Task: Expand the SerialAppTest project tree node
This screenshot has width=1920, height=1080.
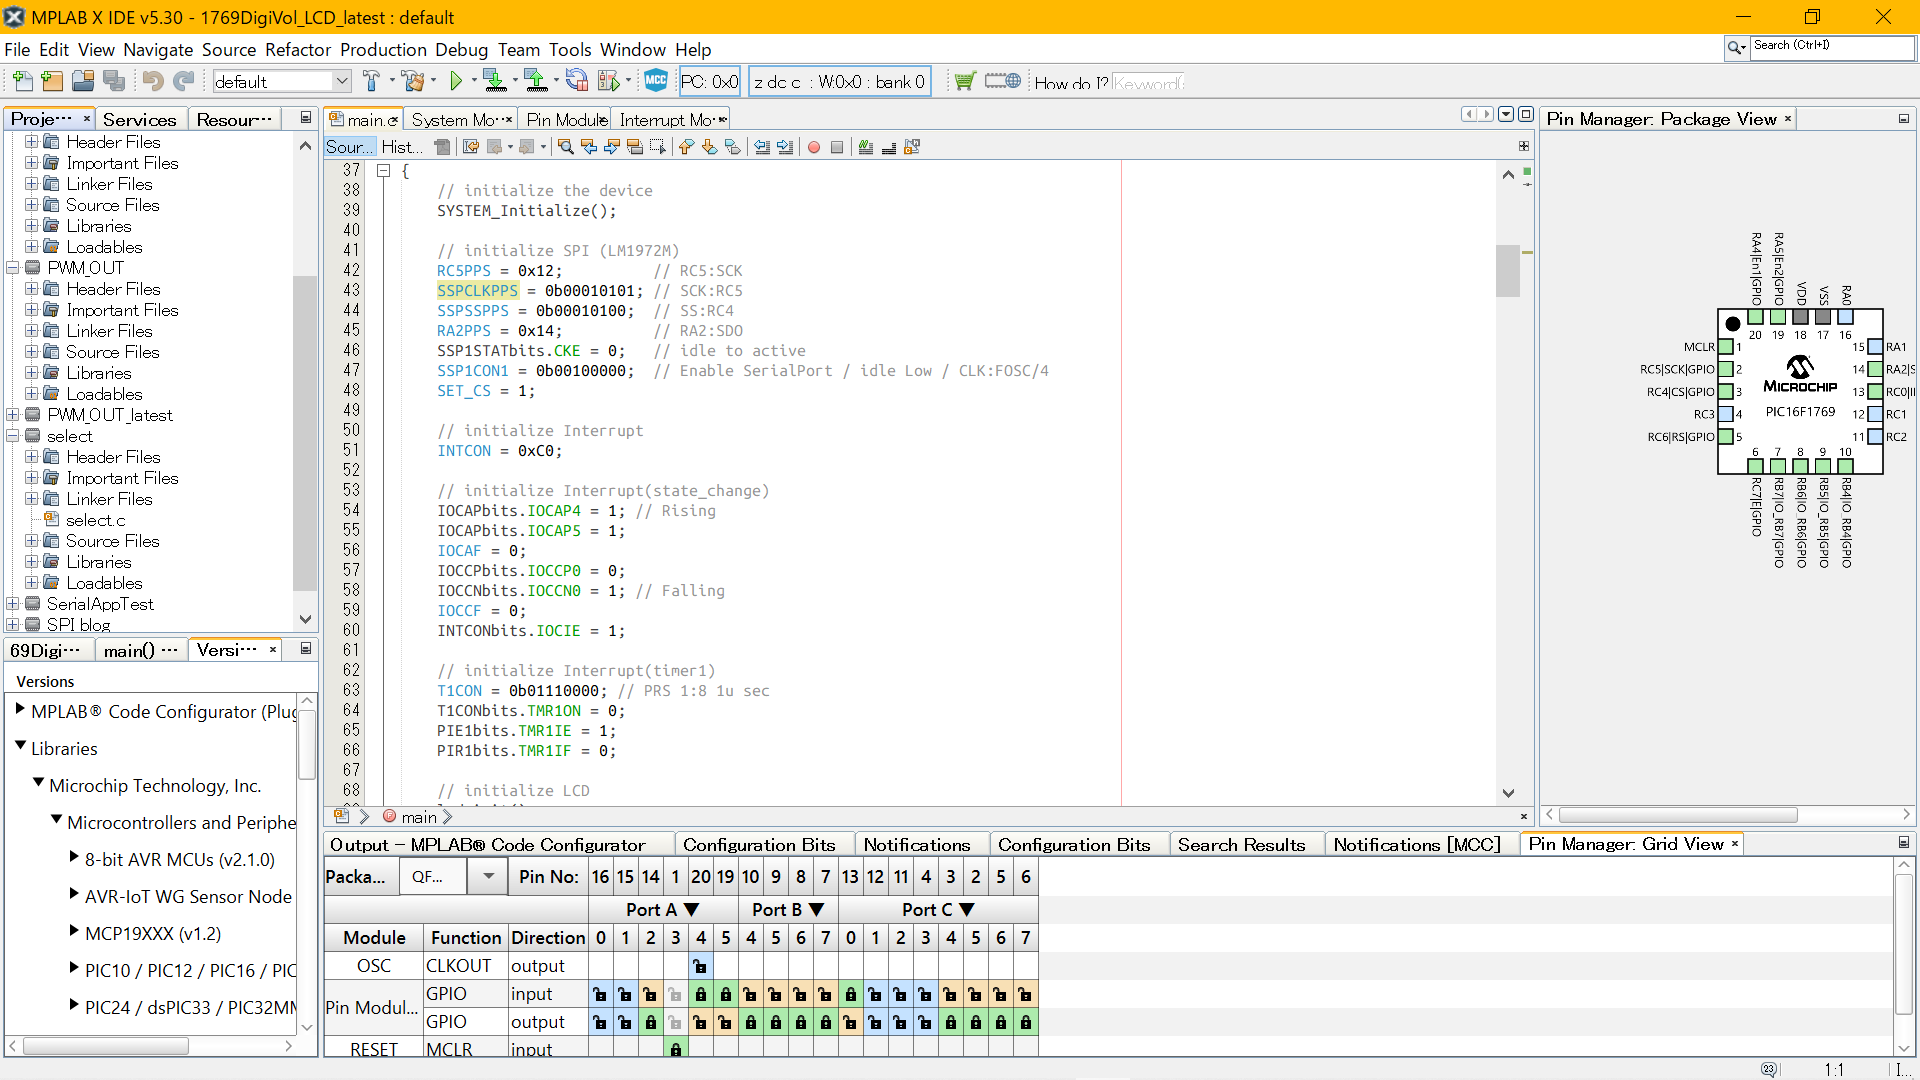Action: [x=13, y=604]
